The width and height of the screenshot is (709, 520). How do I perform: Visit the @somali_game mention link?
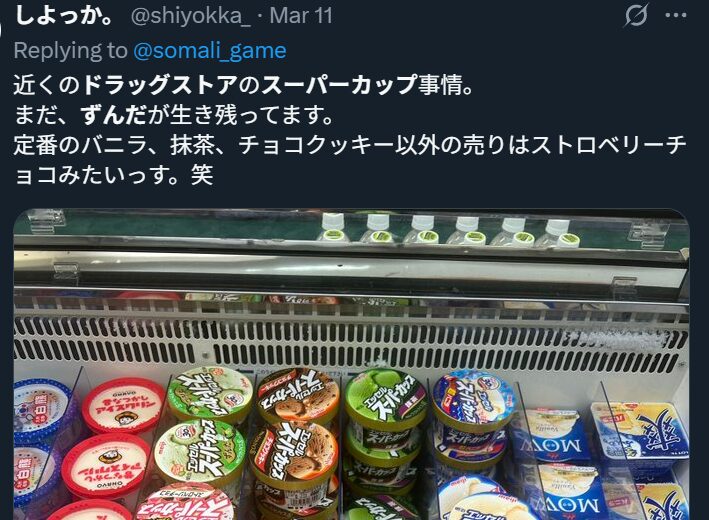point(210,51)
